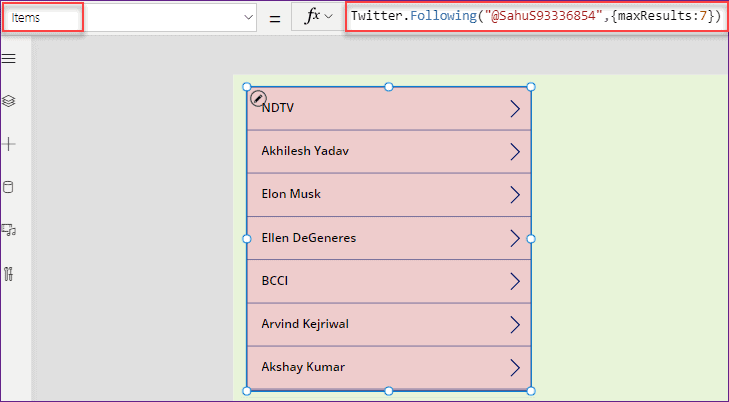Viewport: 729px width, 402px height.
Task: Click the arrow next to Elon Musk
Action: (515, 195)
